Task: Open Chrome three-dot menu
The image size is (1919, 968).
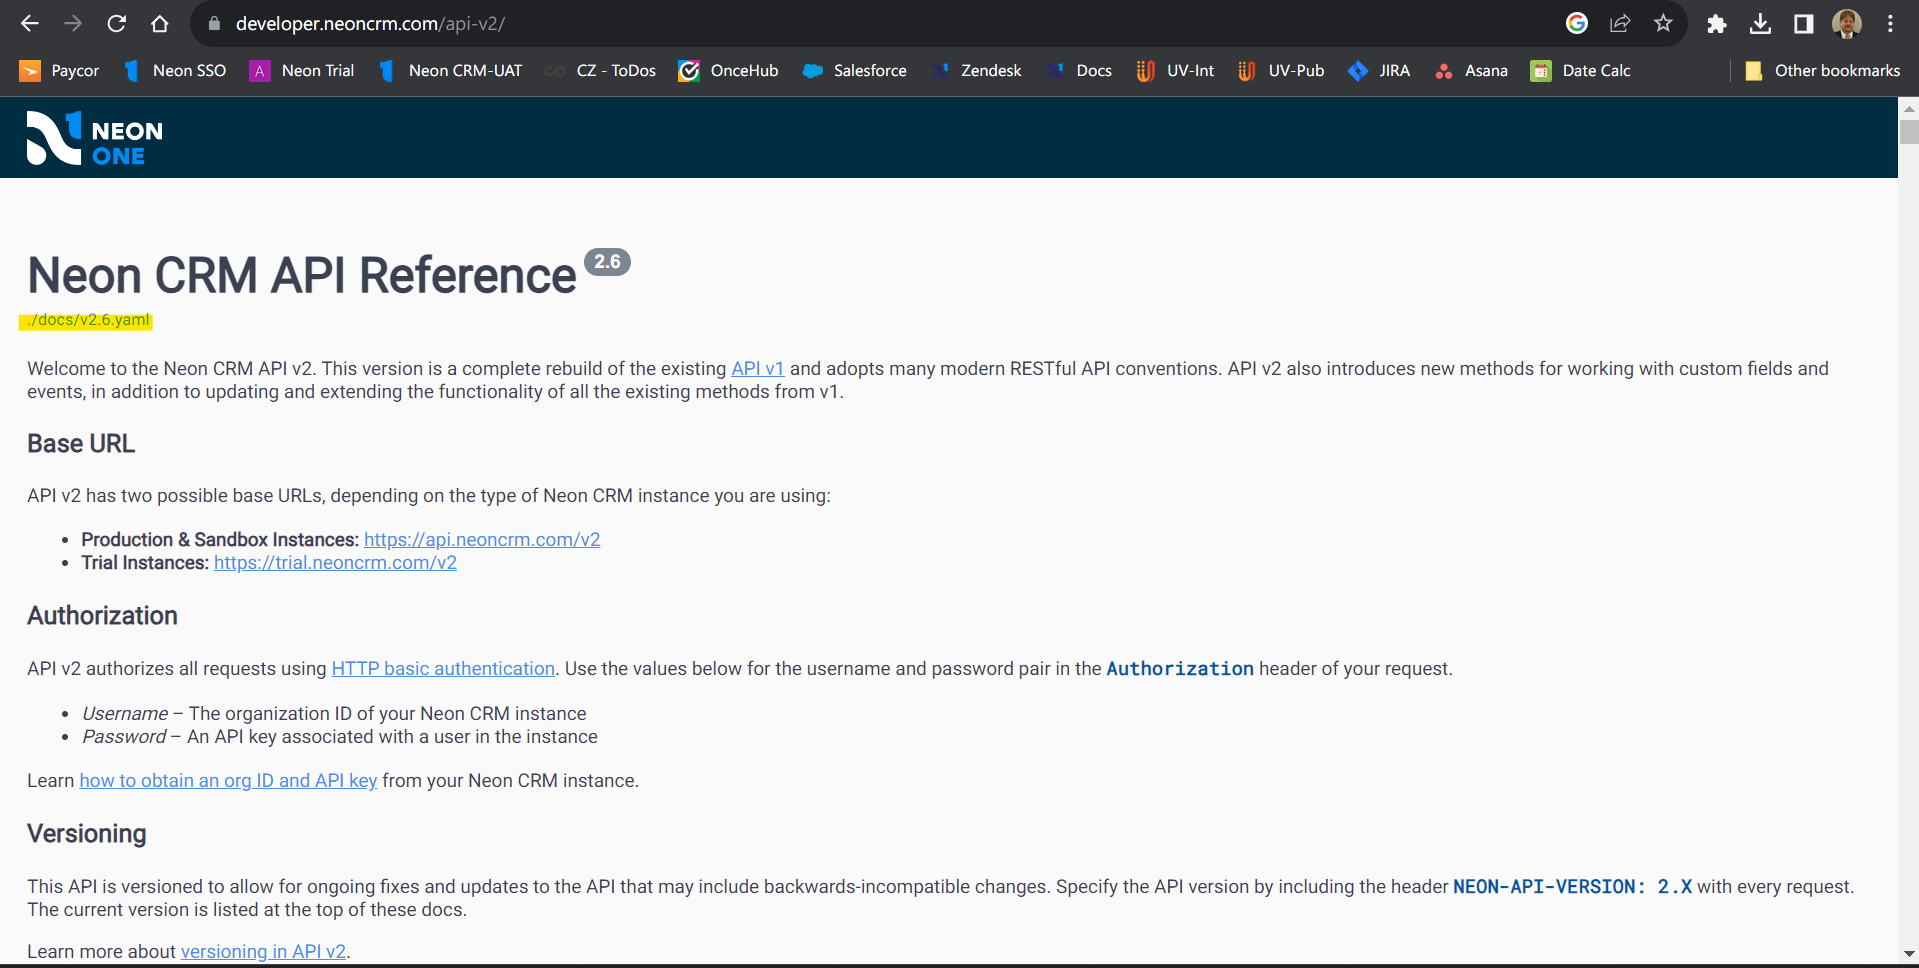Action: click(1890, 23)
